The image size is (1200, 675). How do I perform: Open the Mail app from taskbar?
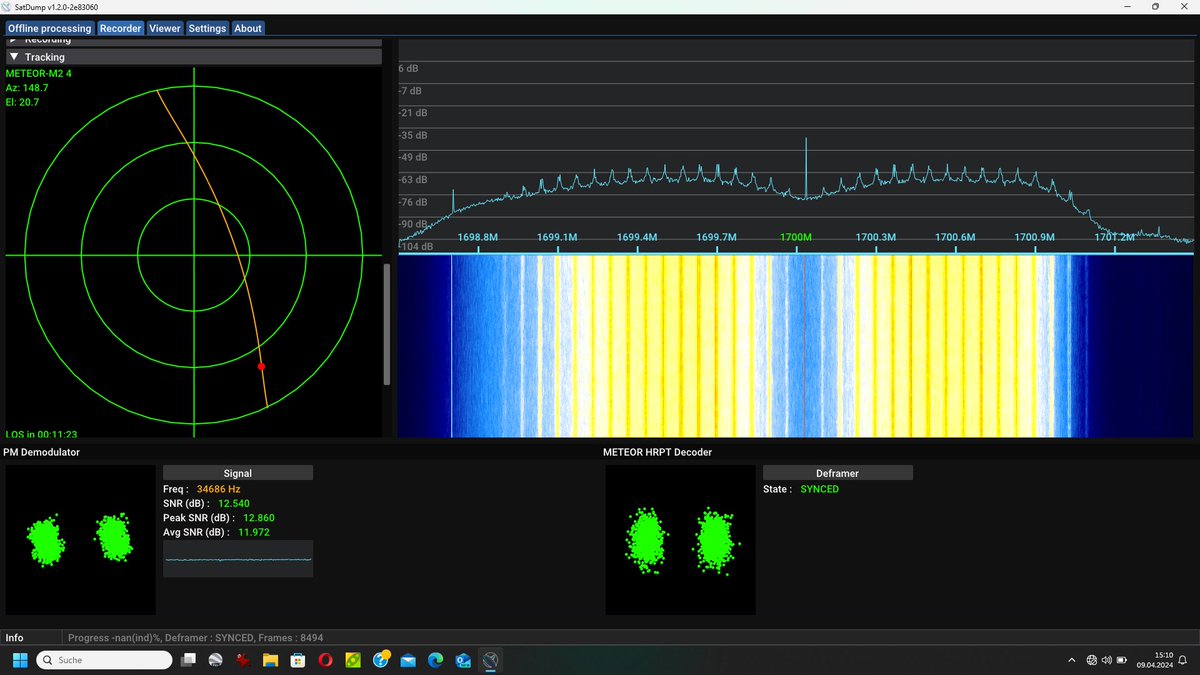coord(408,660)
